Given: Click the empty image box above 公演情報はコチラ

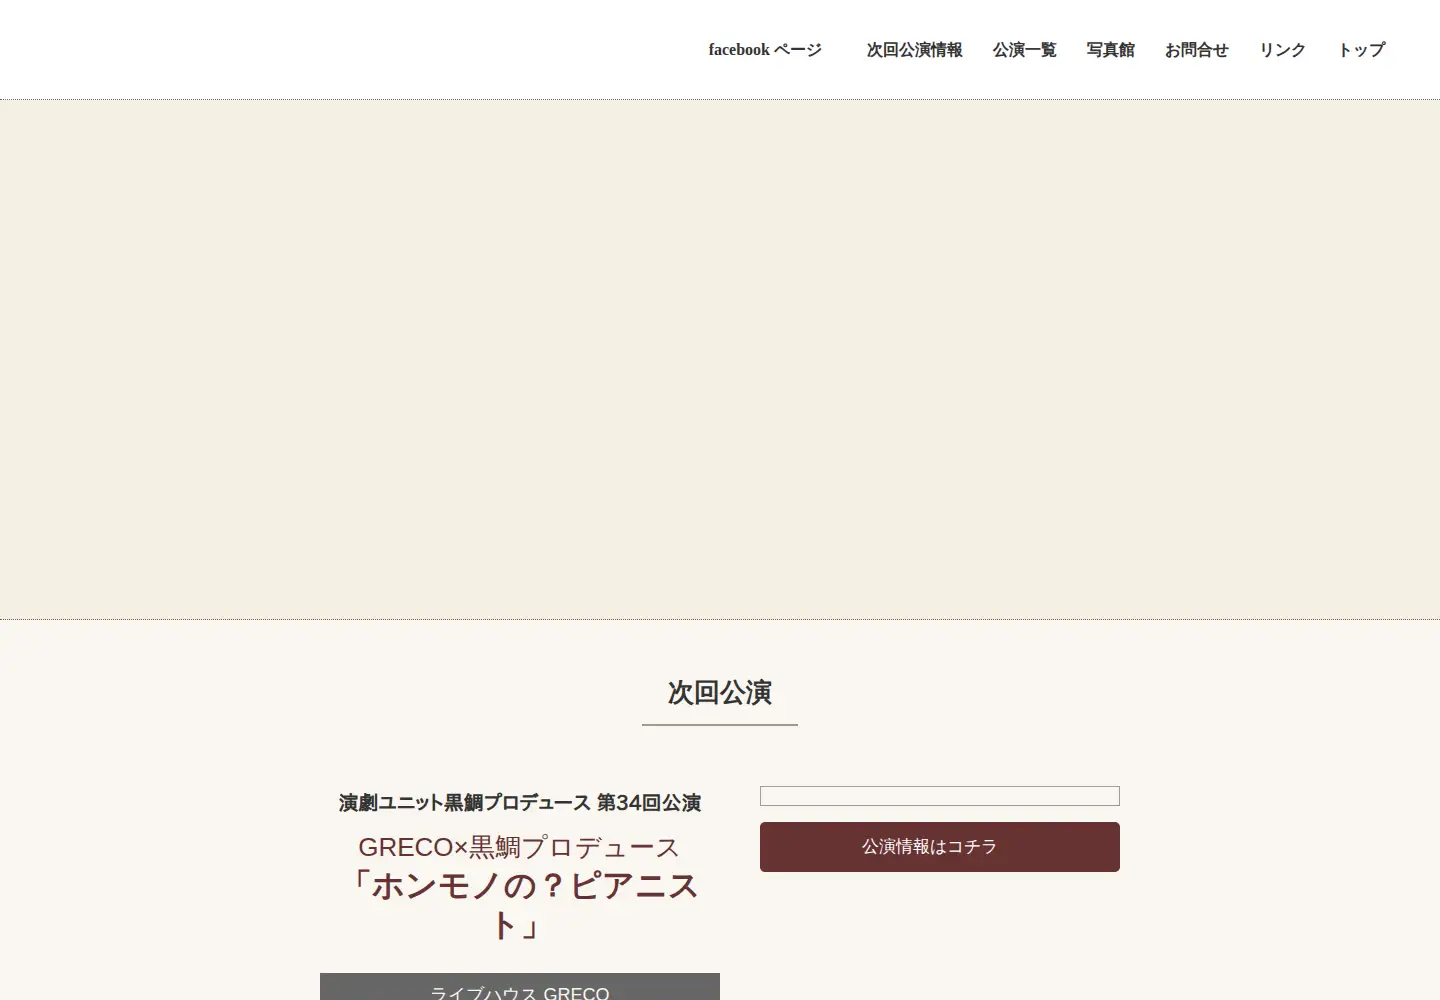Looking at the screenshot, I should coord(940,796).
